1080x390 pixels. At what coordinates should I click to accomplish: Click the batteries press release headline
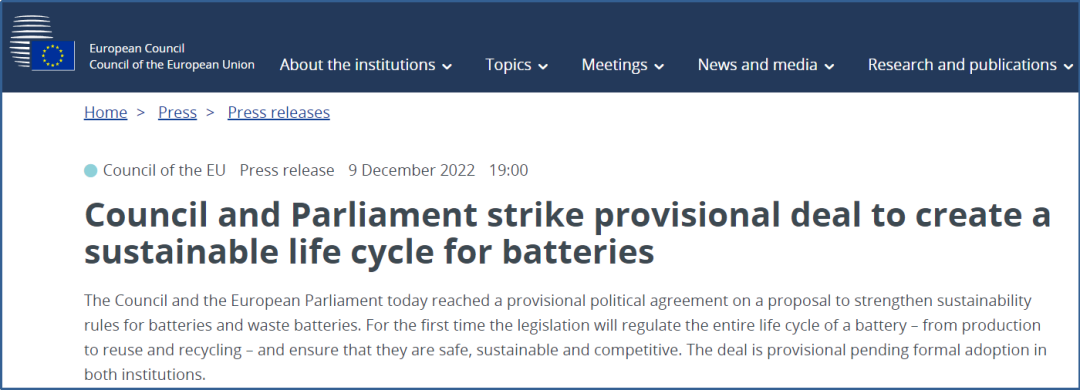pos(568,234)
